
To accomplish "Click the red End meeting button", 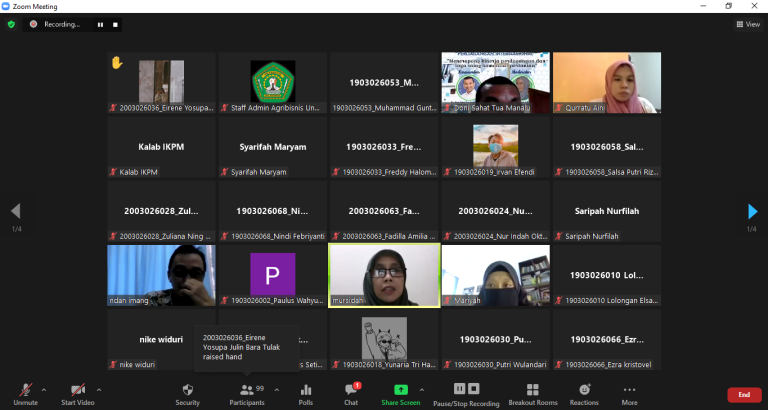I will pyautogui.click(x=744, y=395).
